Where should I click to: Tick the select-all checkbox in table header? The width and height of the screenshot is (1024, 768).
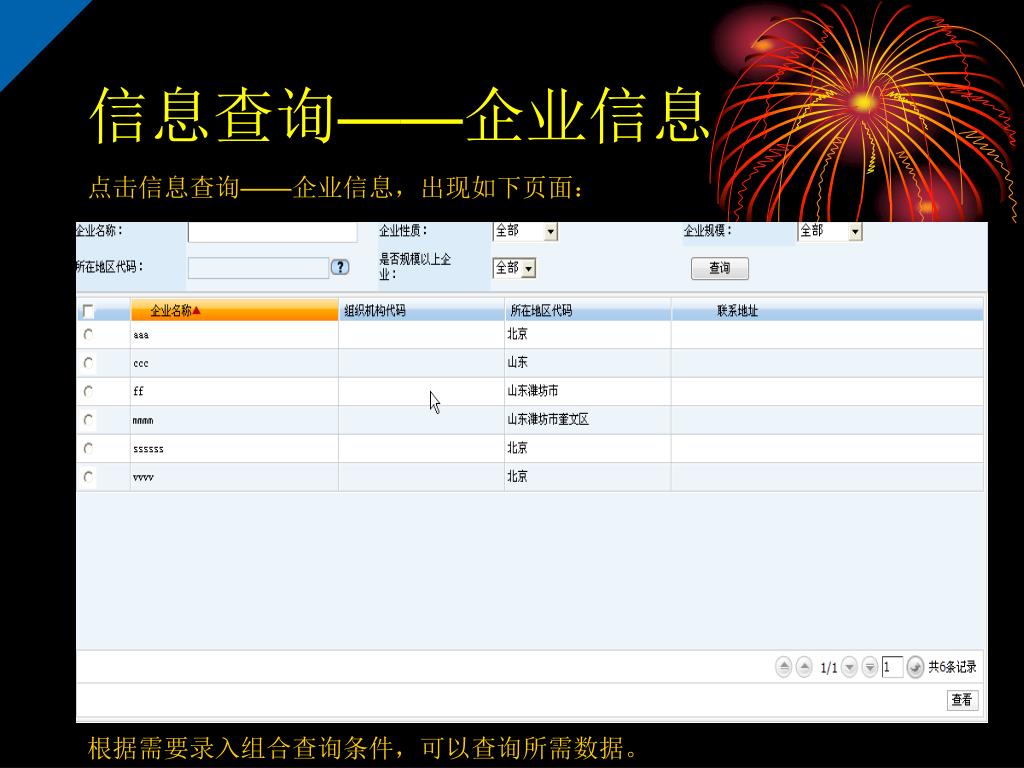click(88, 311)
